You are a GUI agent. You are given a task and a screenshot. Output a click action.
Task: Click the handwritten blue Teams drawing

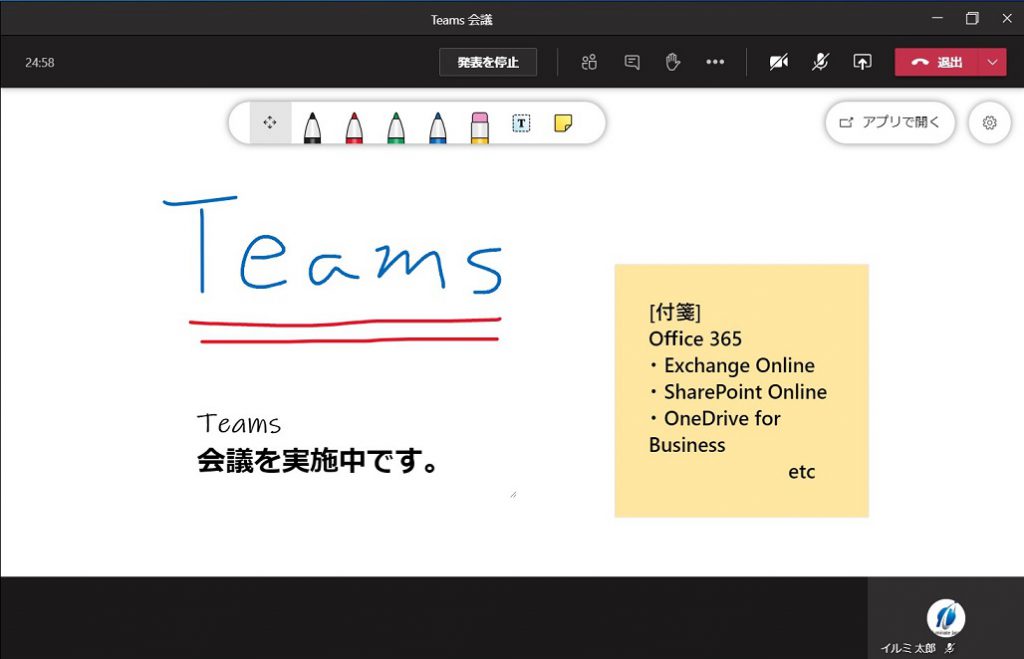click(333, 245)
